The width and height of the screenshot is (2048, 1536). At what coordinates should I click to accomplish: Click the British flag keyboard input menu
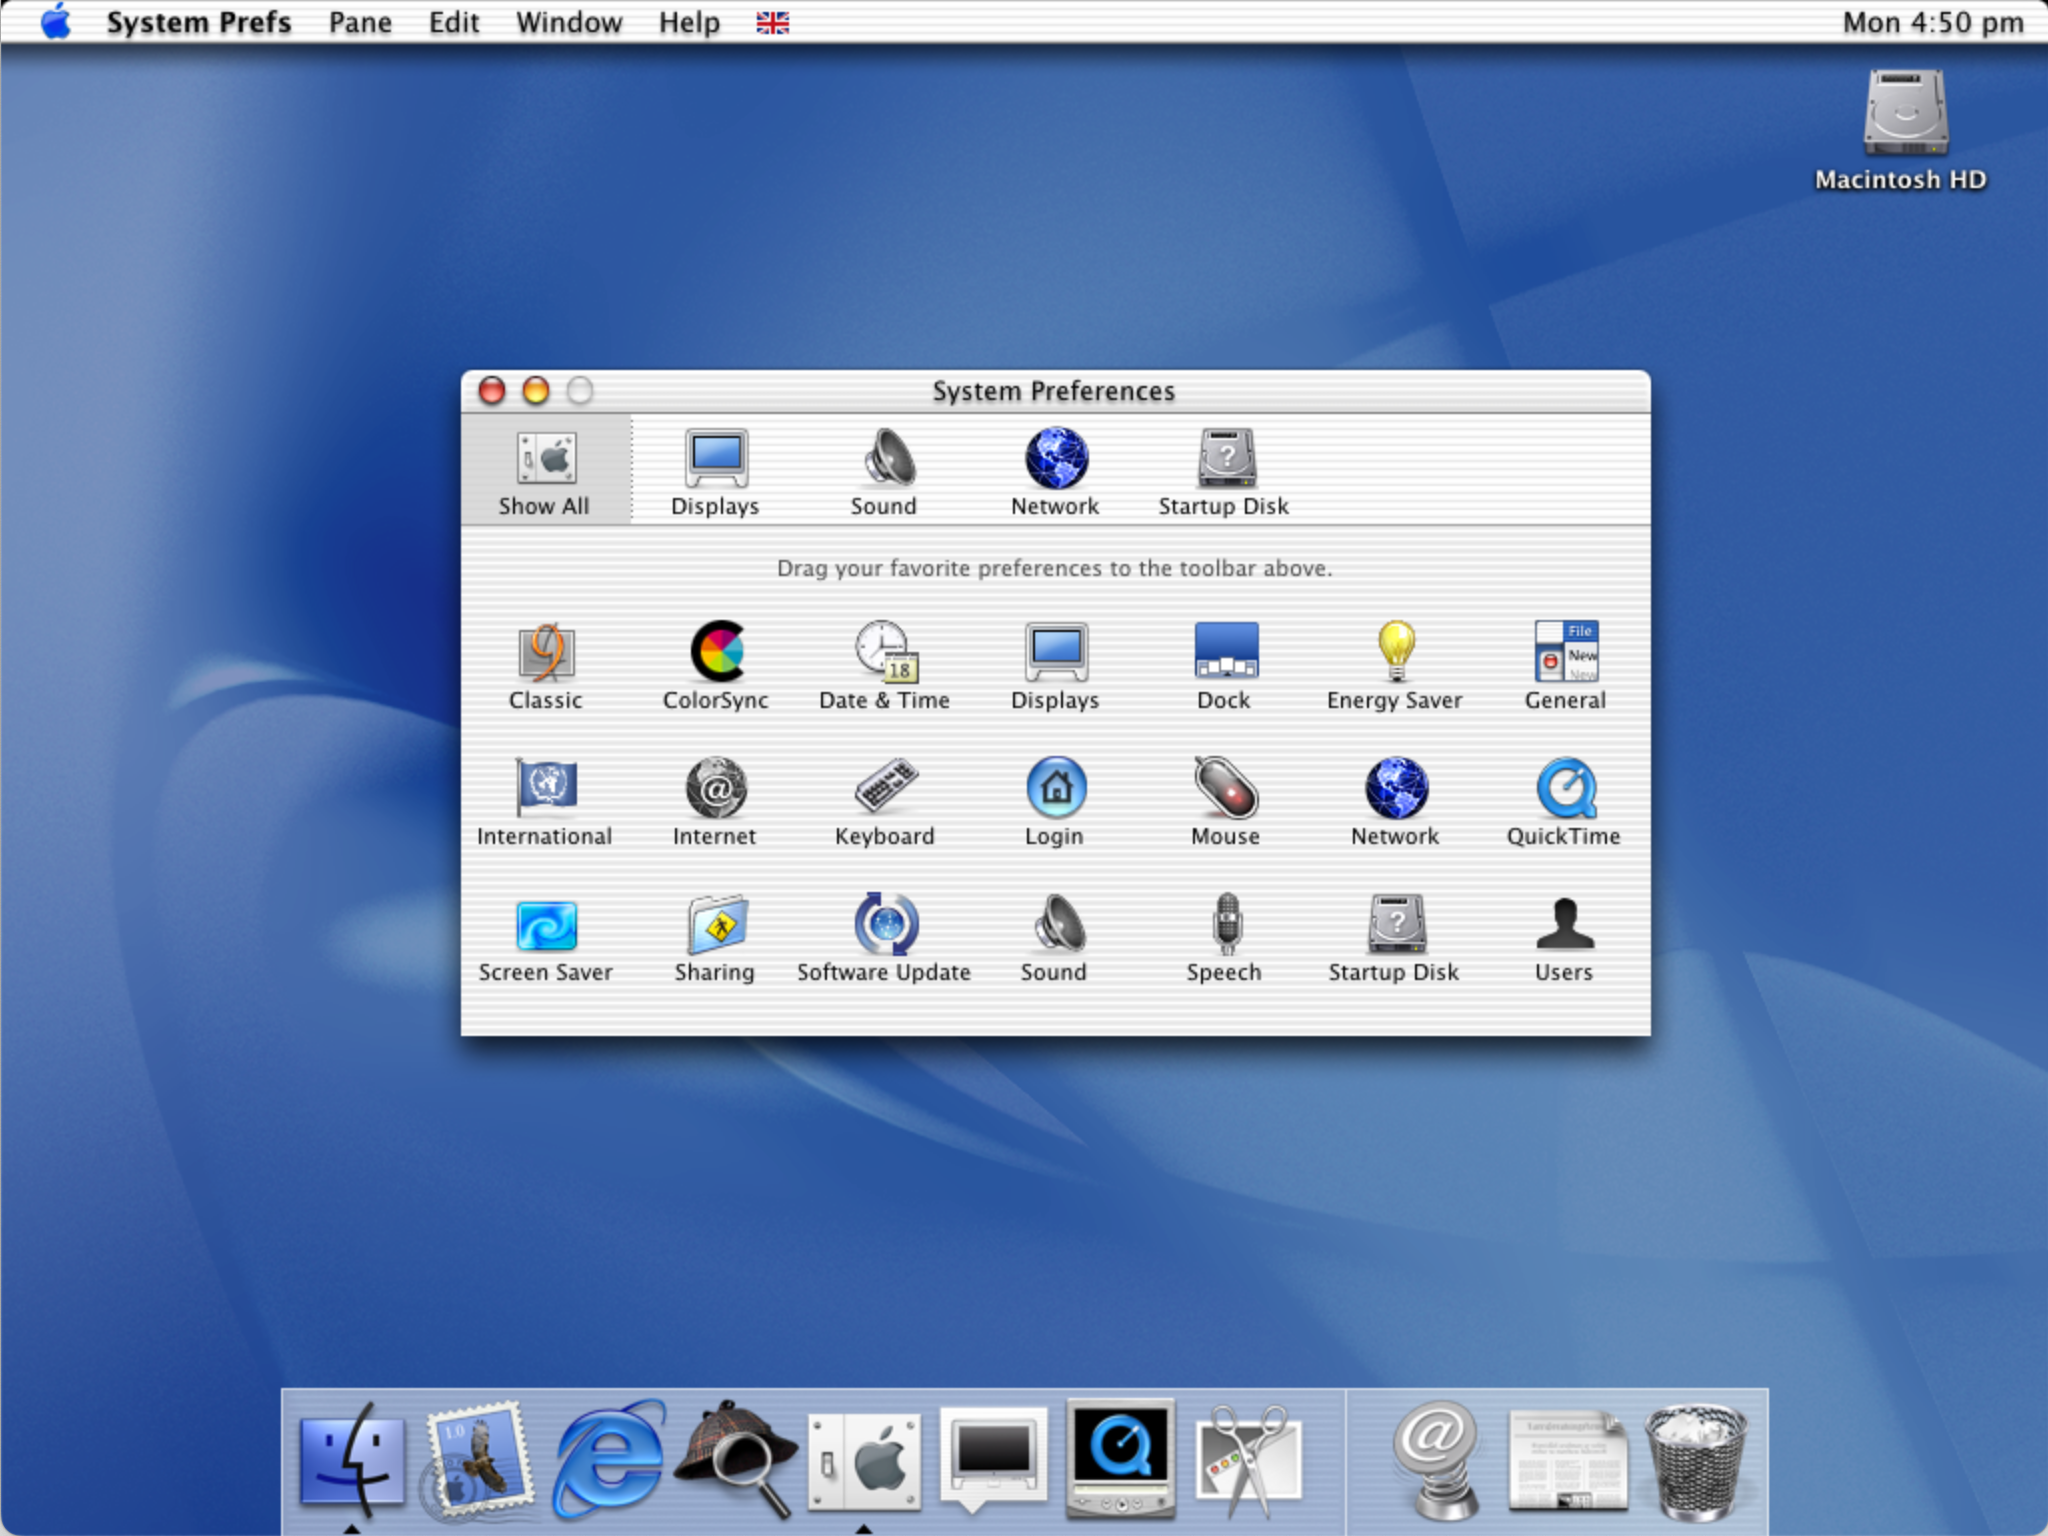772,22
